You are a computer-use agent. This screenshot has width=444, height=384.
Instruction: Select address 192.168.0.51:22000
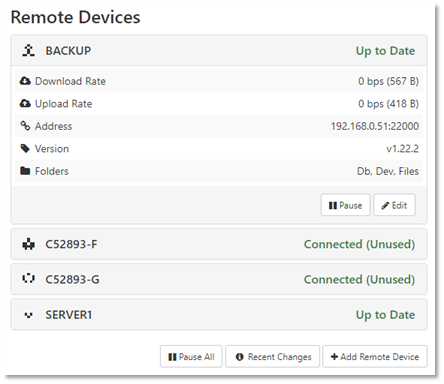[375, 126]
